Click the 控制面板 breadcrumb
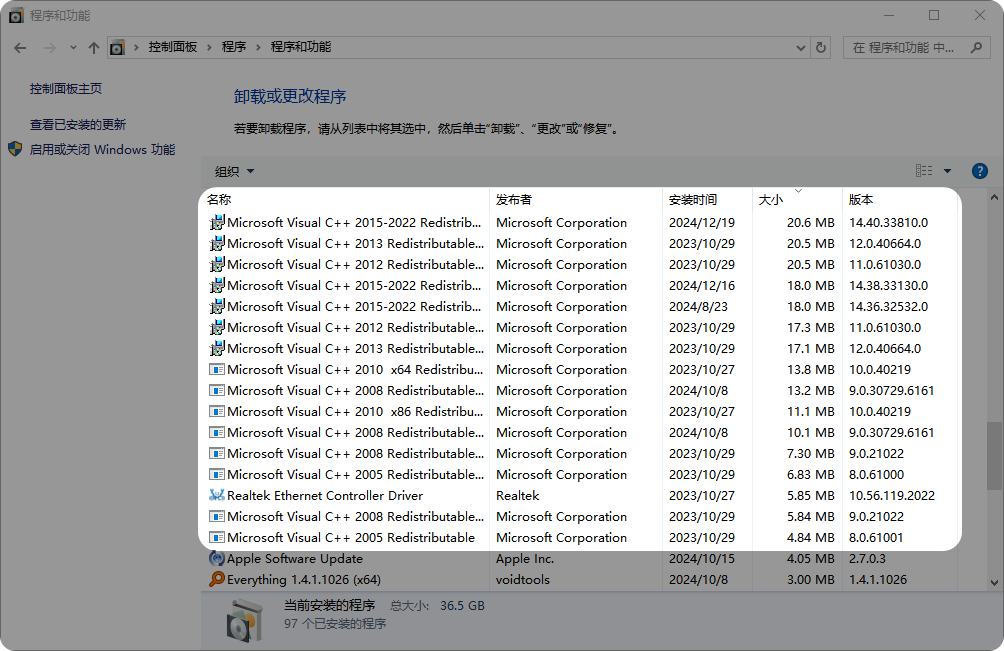The height and width of the screenshot is (651, 1004). (x=173, y=47)
